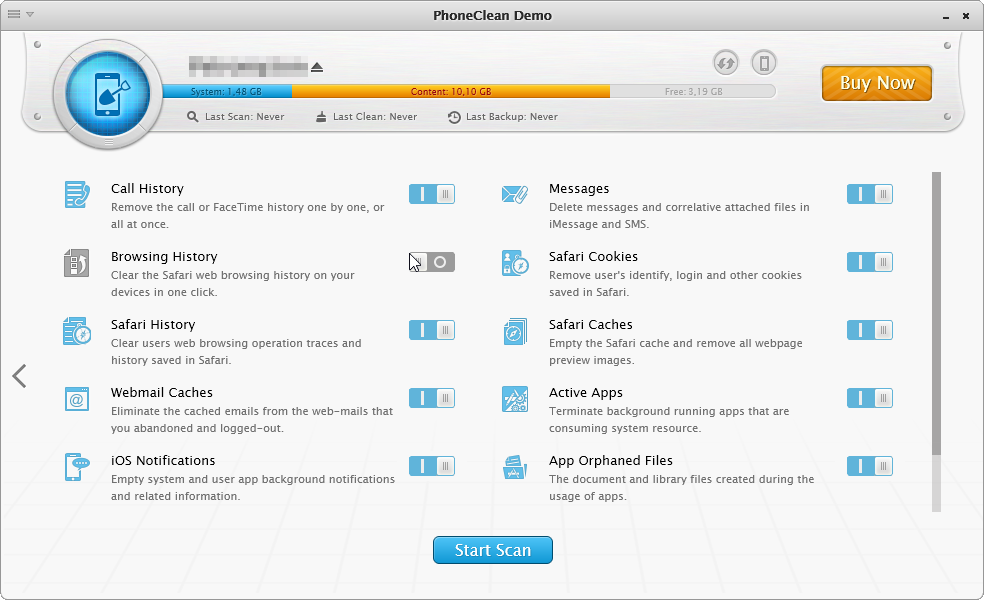Click the Last Clean broom icon

coord(321,117)
